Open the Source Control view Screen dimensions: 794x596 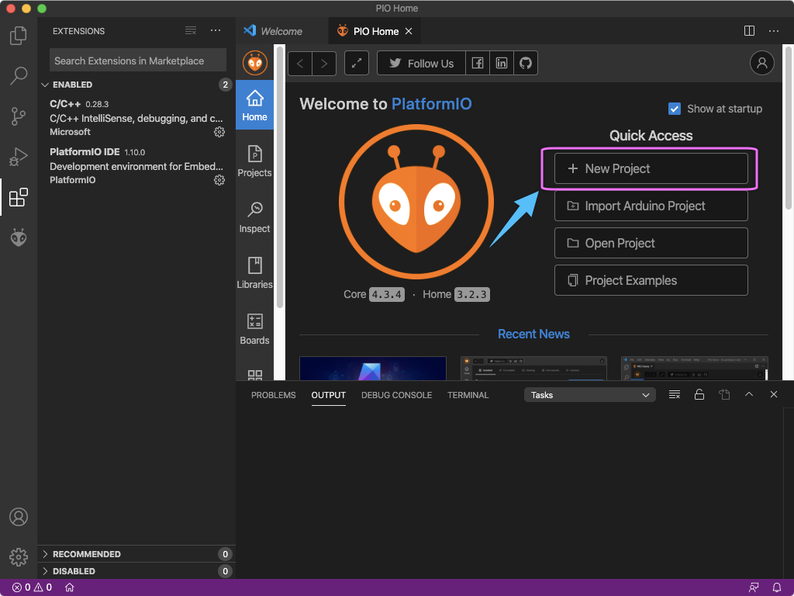pos(18,116)
